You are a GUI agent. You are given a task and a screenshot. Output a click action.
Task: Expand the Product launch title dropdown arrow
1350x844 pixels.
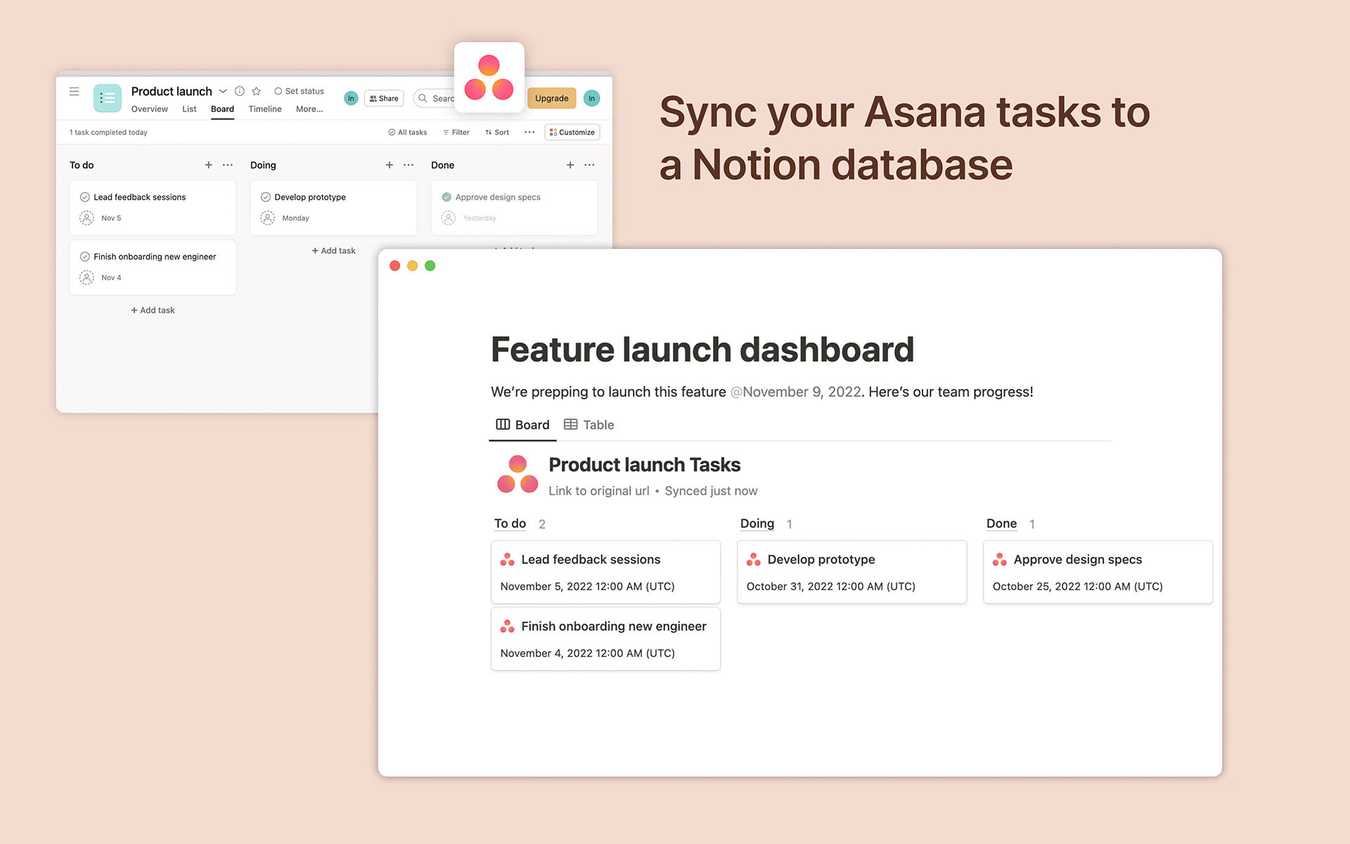click(x=223, y=91)
